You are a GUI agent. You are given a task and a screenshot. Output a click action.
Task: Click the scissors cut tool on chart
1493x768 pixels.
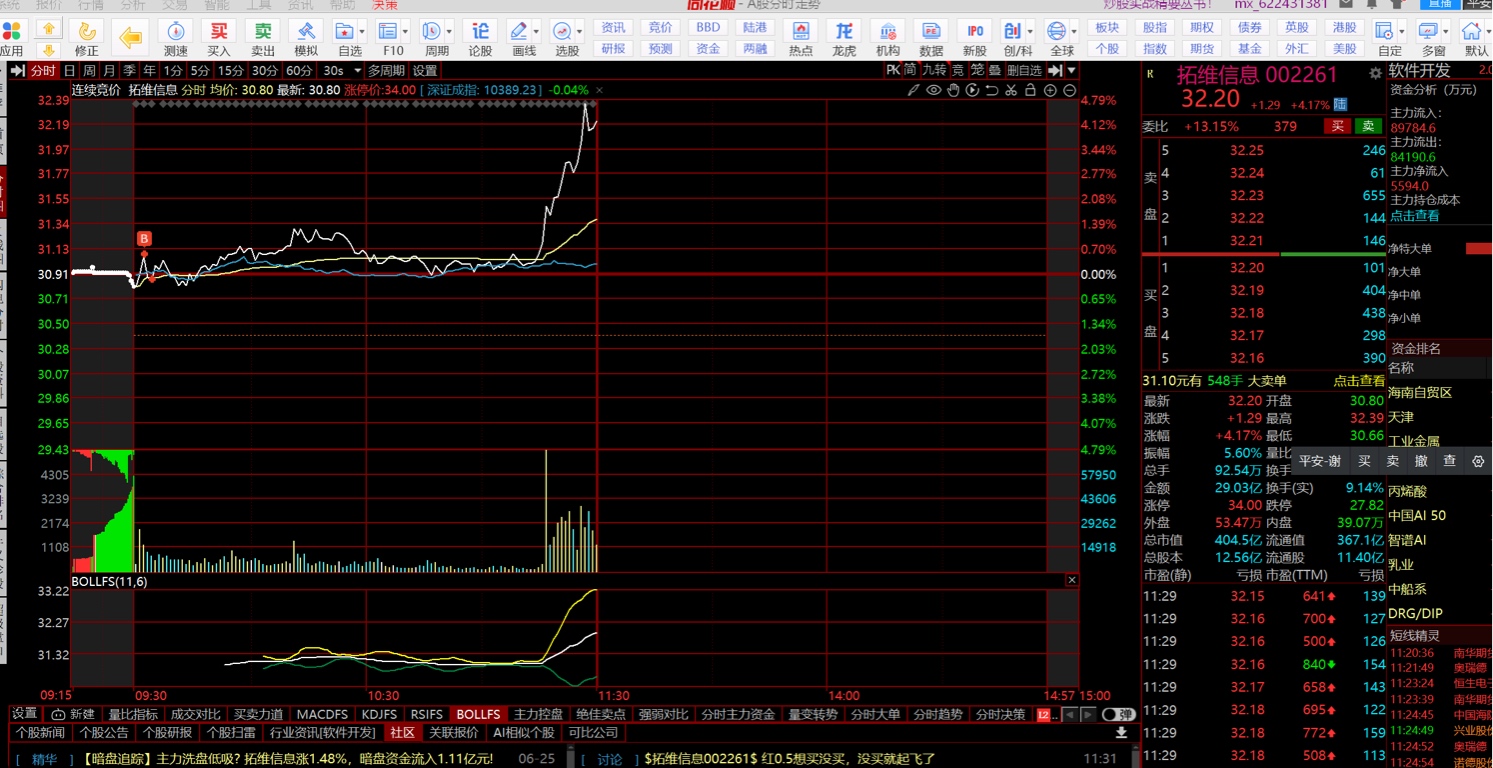pos(1011,90)
